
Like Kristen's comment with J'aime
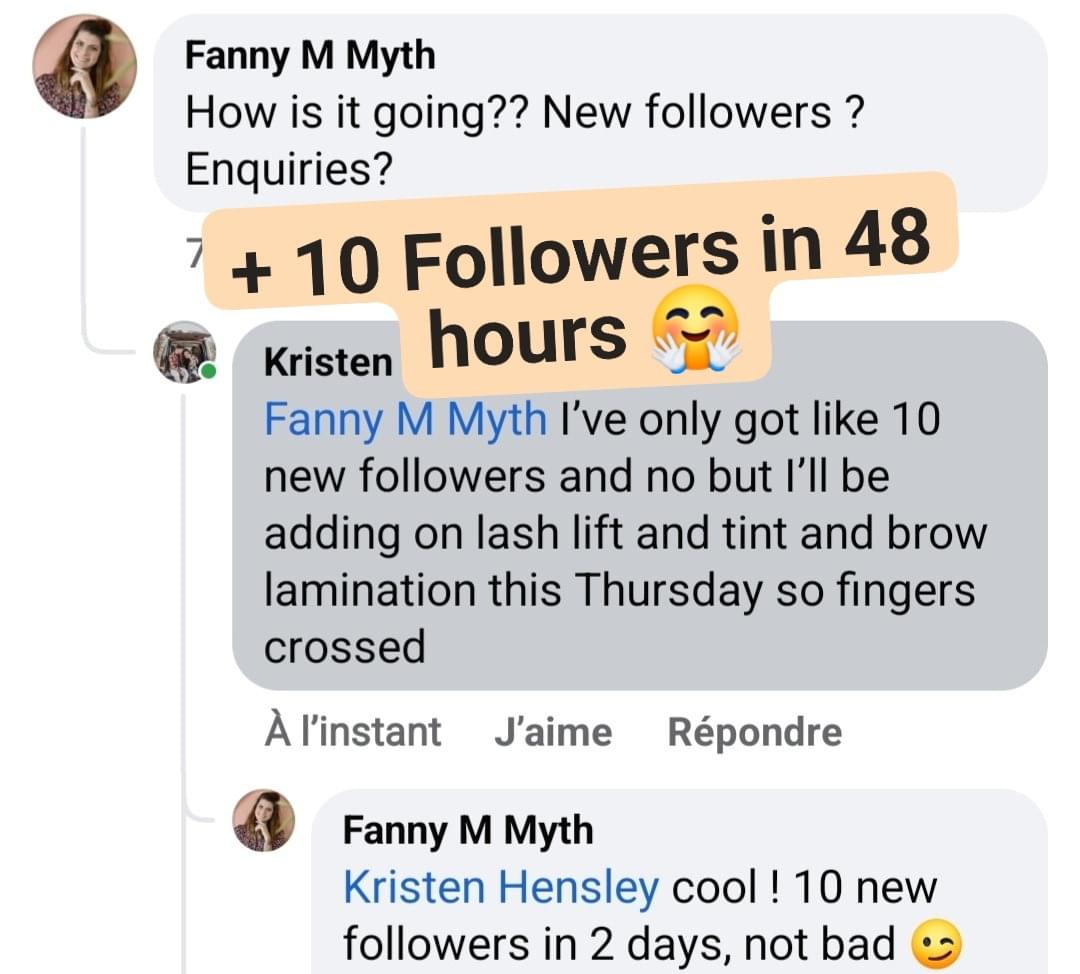[553, 732]
